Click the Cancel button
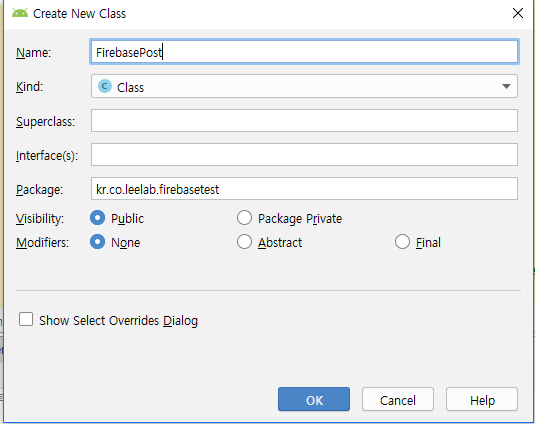 point(398,399)
